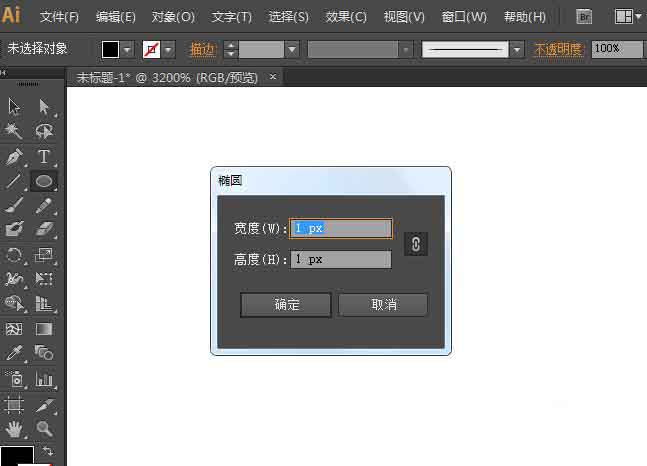Select the Perspective Grid tool

44,304
